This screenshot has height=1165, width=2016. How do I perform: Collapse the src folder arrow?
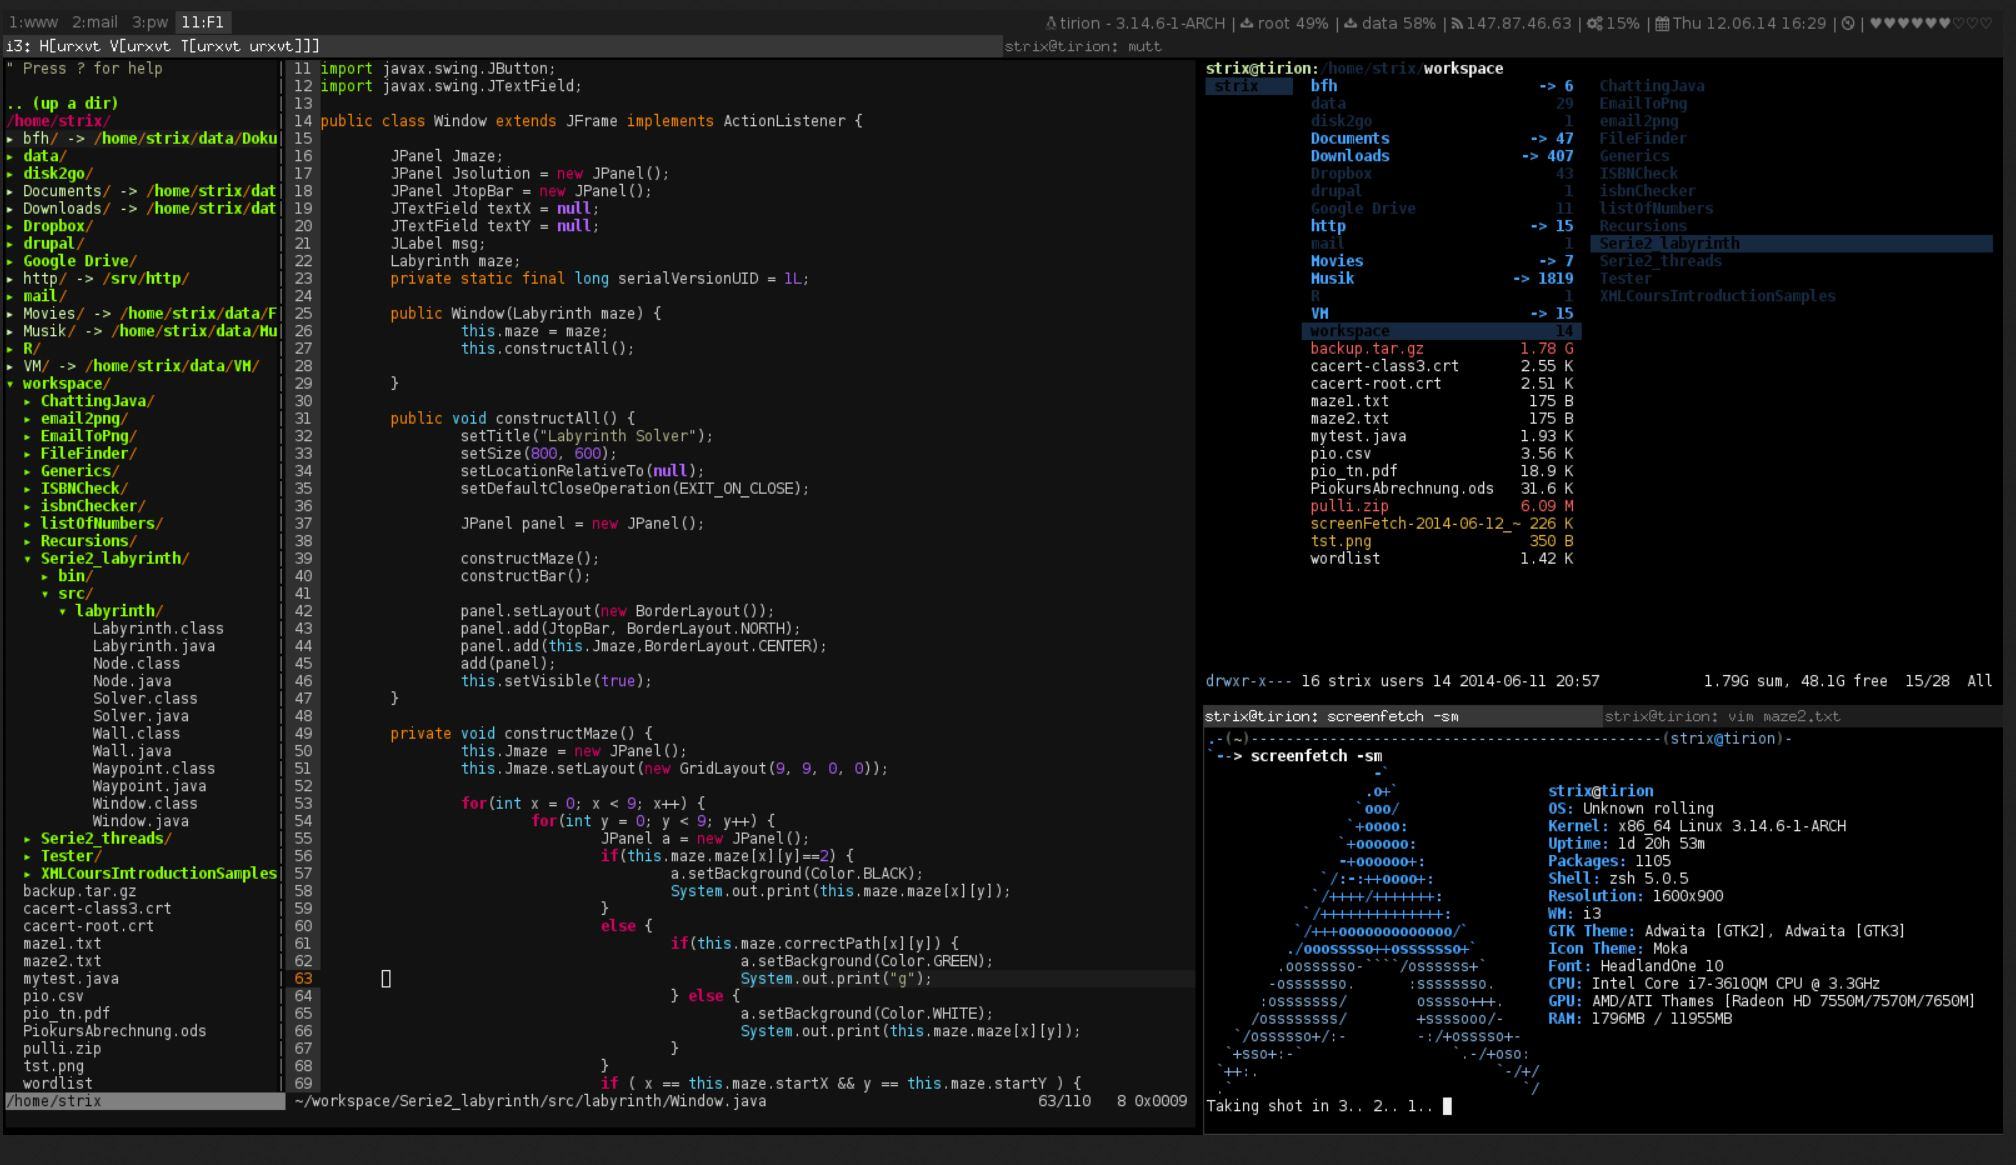46,594
